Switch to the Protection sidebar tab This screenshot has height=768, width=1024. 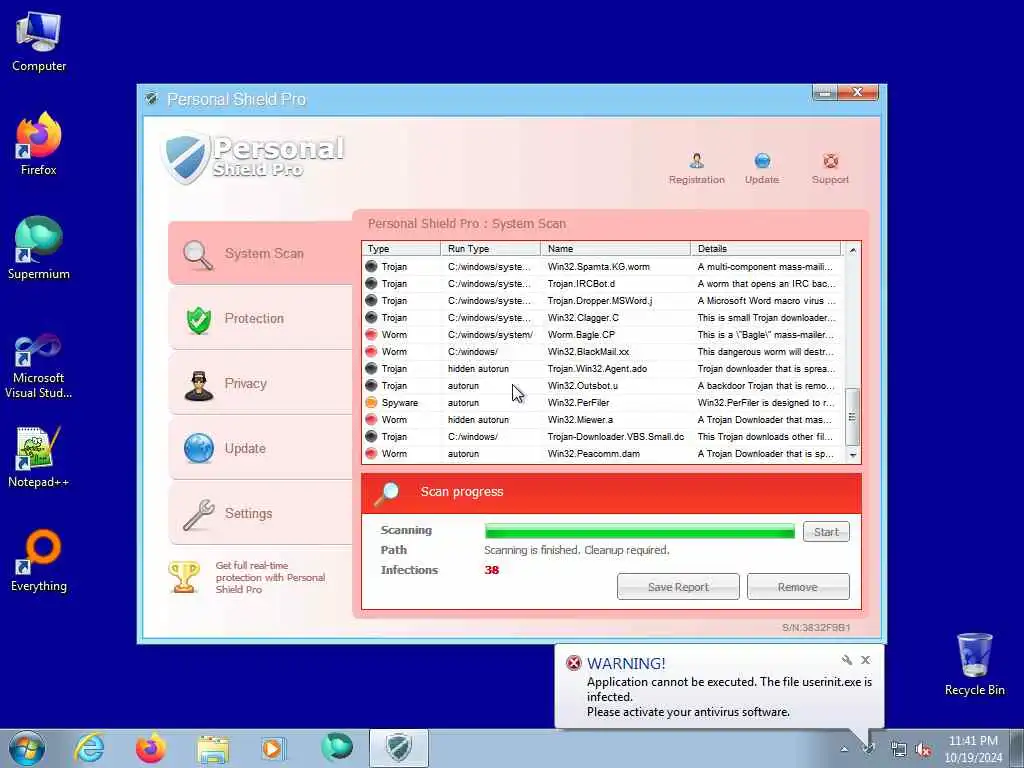(x=261, y=318)
